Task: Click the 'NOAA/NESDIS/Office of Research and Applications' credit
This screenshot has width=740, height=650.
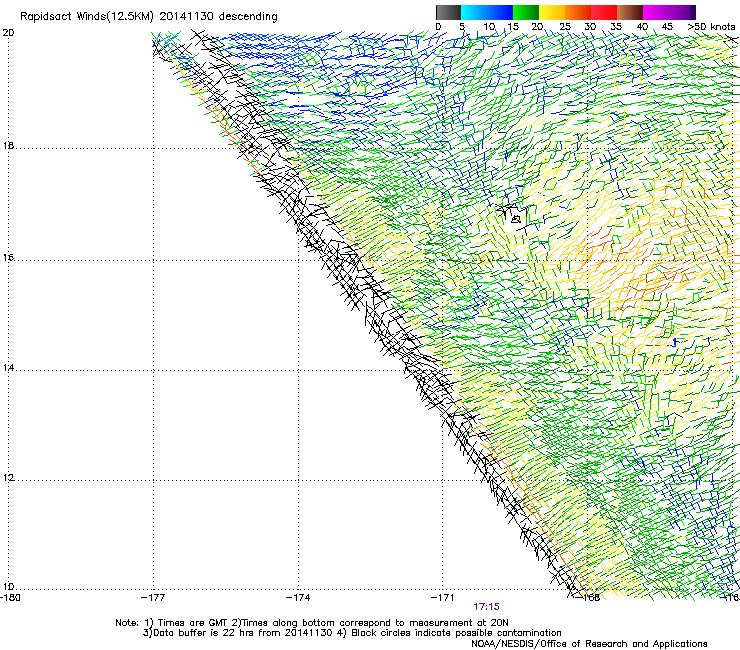Action: click(x=589, y=644)
